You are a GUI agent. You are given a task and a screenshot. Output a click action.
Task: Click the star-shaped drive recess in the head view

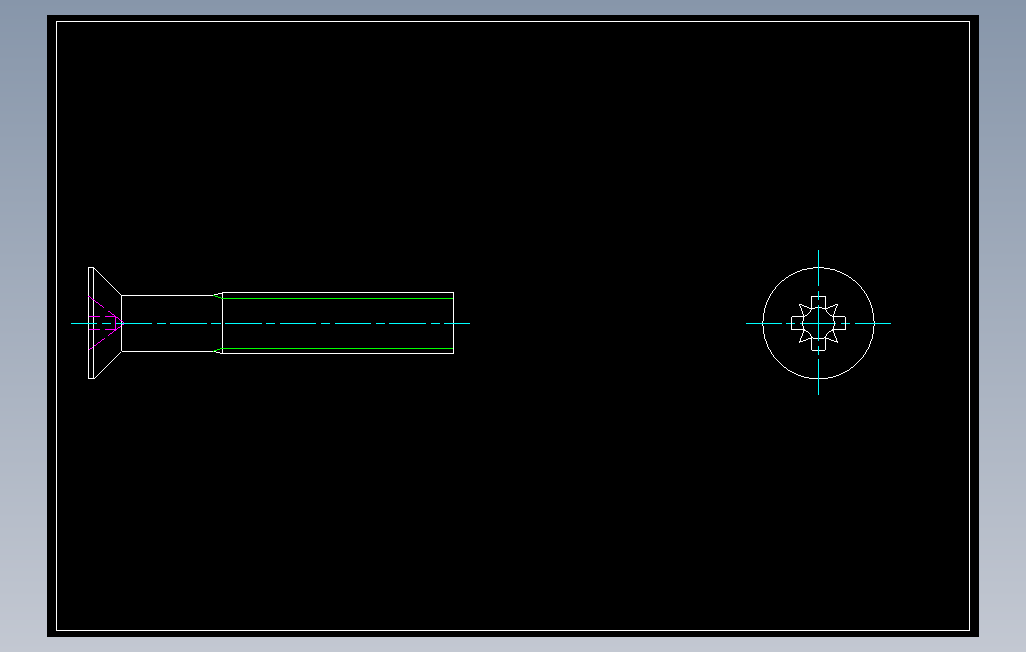click(x=818, y=323)
